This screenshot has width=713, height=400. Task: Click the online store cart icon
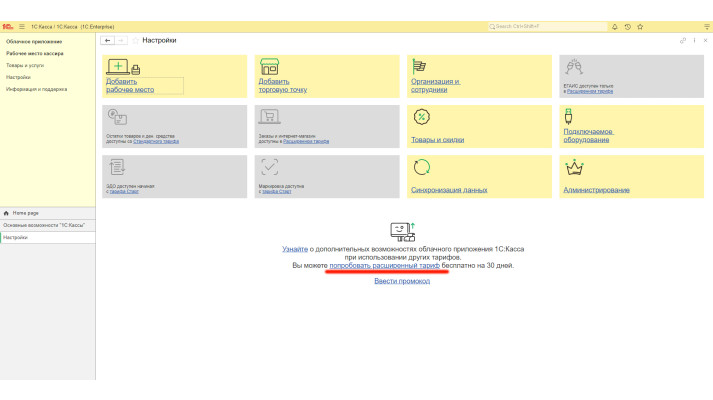[x=269, y=117]
